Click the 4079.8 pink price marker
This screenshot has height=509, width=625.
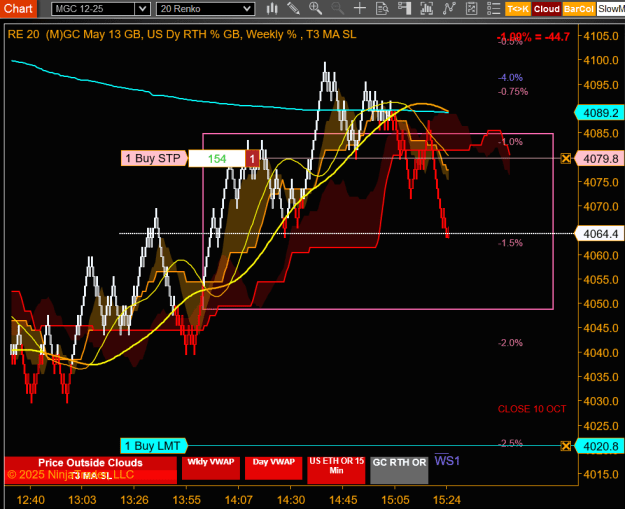click(x=599, y=159)
